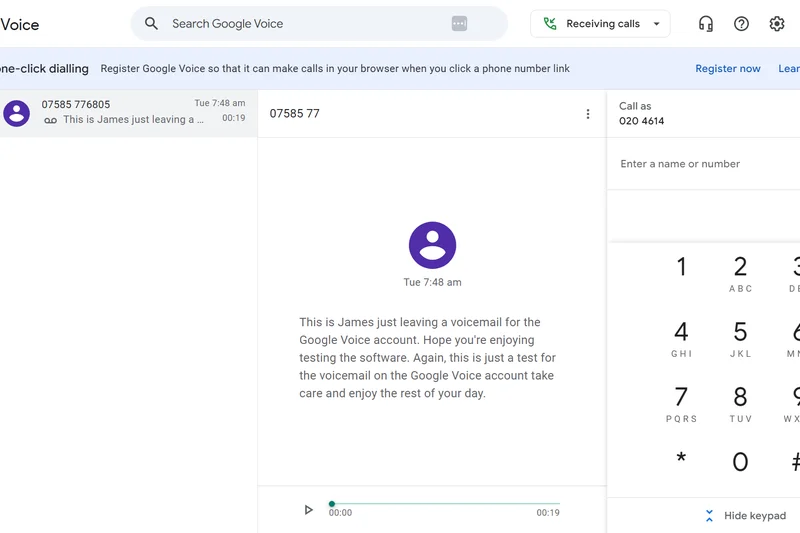Viewport: 800px width, 533px height.
Task: Open search options icon in search bar
Action: (459, 23)
